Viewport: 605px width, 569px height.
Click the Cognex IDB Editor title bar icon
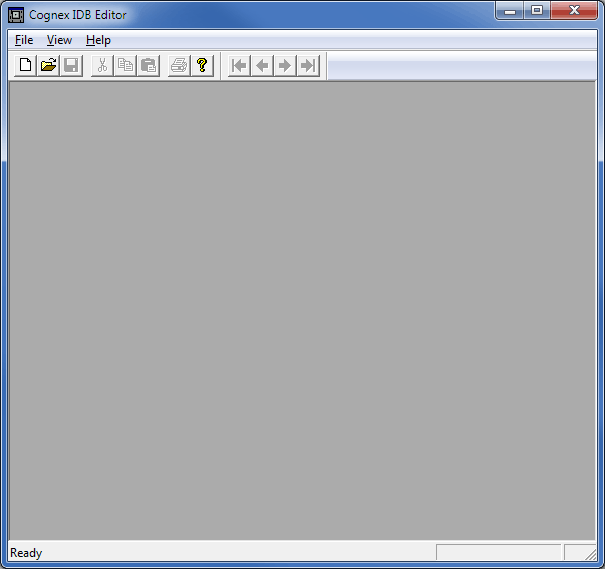point(16,15)
